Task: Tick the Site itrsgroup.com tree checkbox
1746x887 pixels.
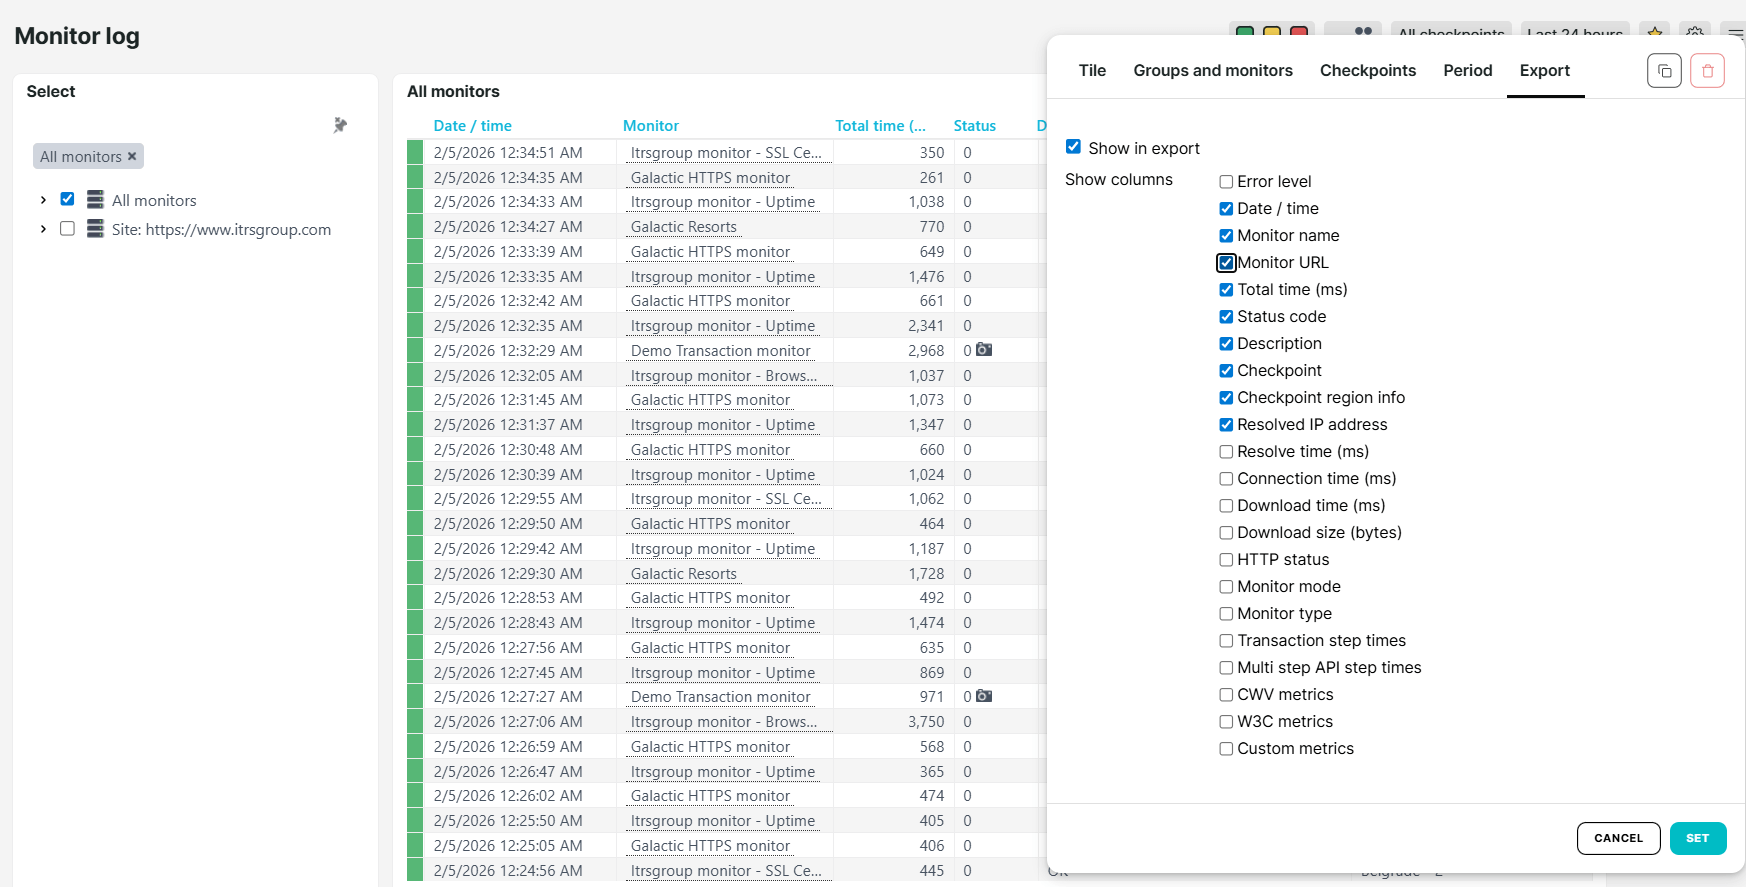Action: 67,229
